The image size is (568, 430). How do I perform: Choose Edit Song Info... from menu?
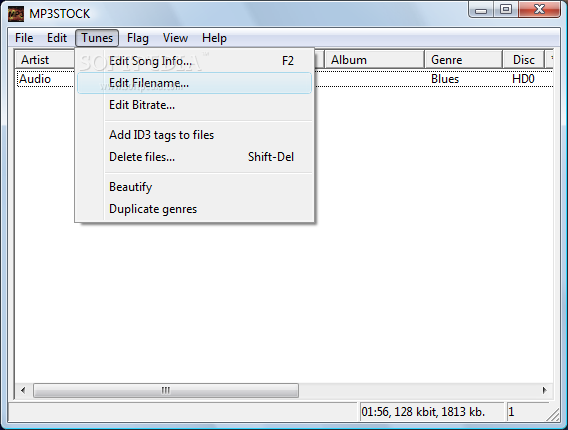click(195, 61)
